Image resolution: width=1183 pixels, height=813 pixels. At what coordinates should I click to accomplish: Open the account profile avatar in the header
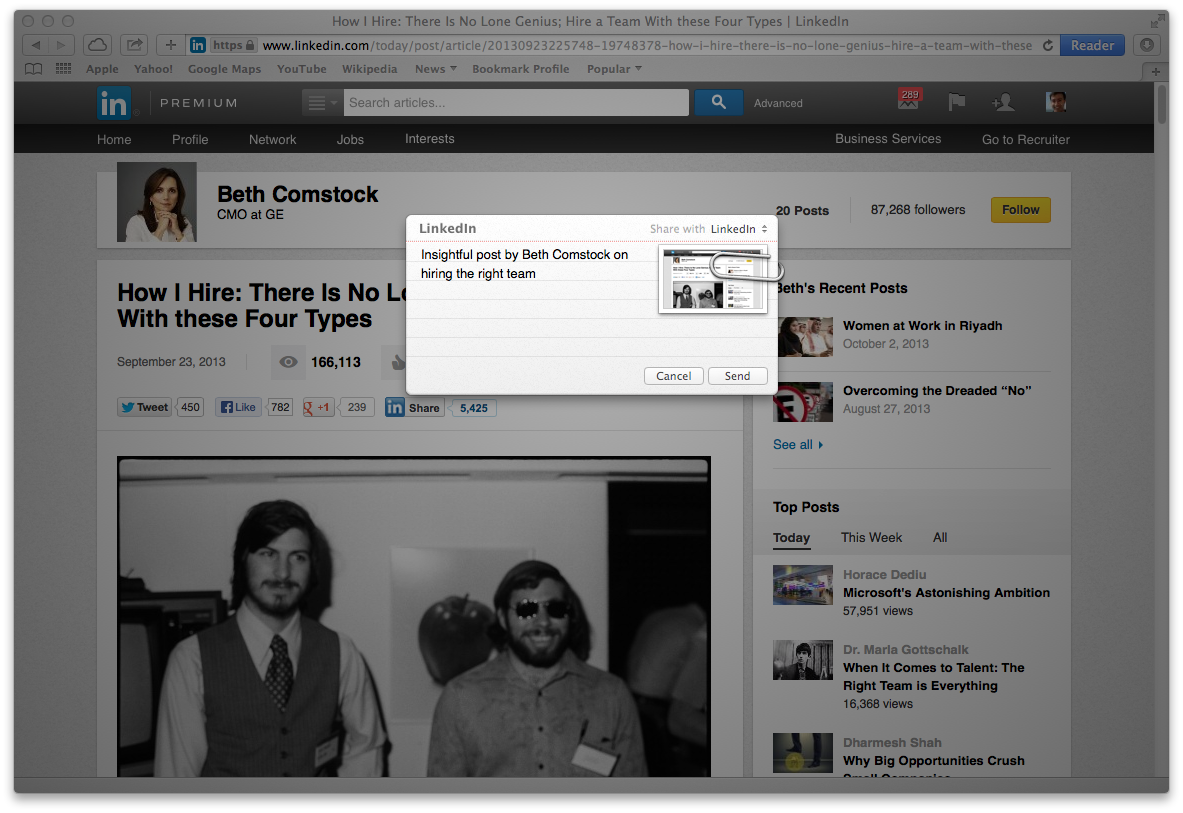pos(1056,102)
